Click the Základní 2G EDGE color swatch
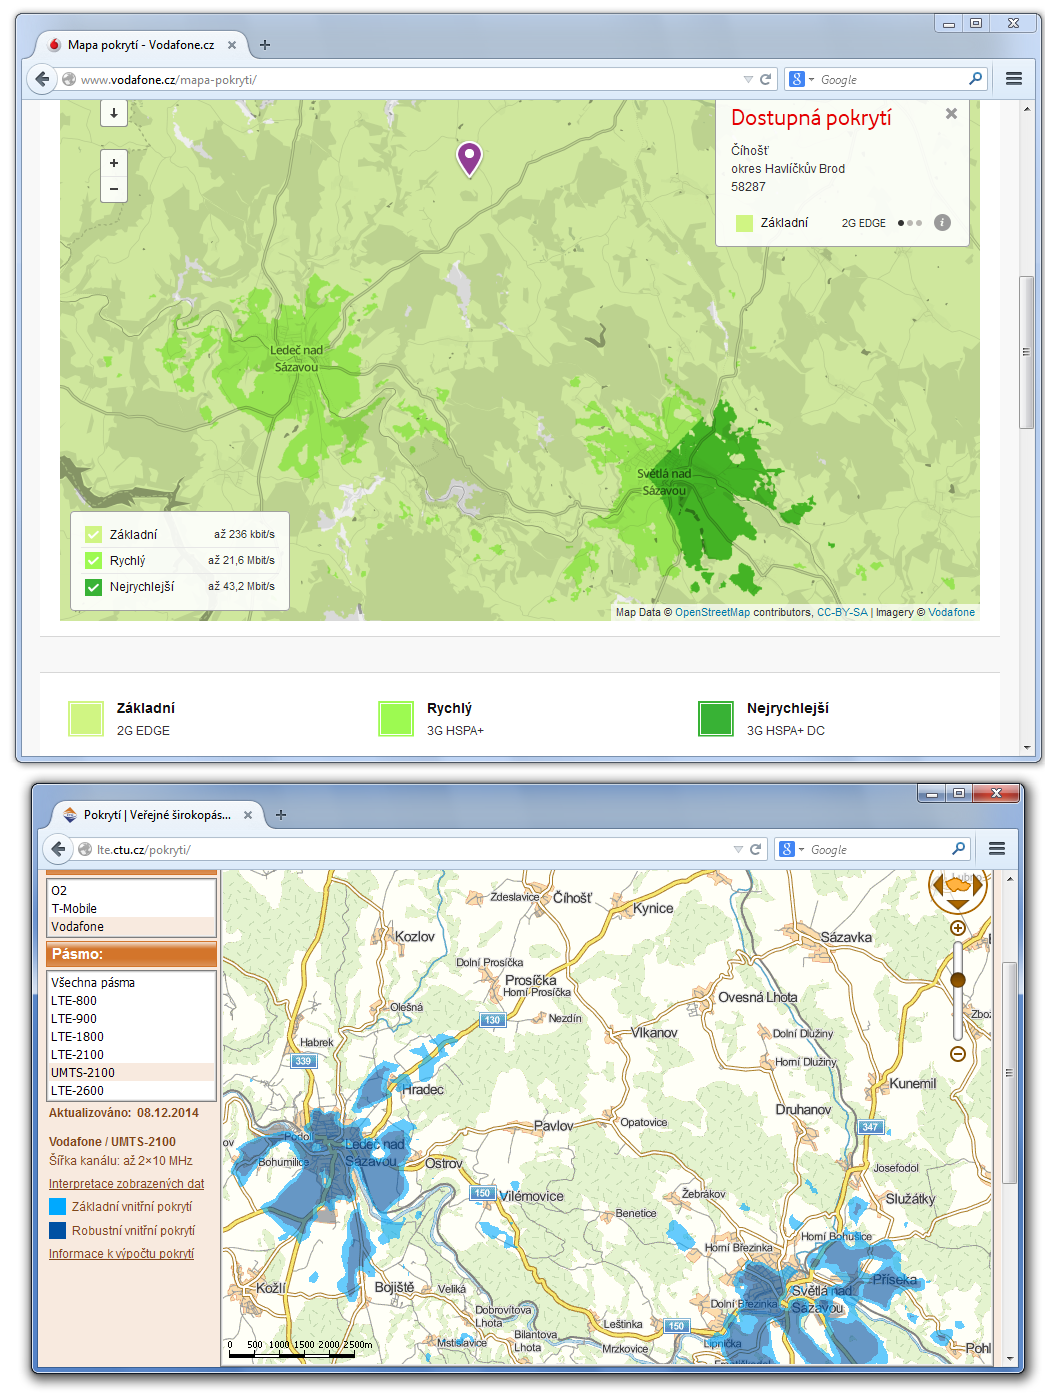Viewport: 1045px width, 1396px height. [86, 718]
